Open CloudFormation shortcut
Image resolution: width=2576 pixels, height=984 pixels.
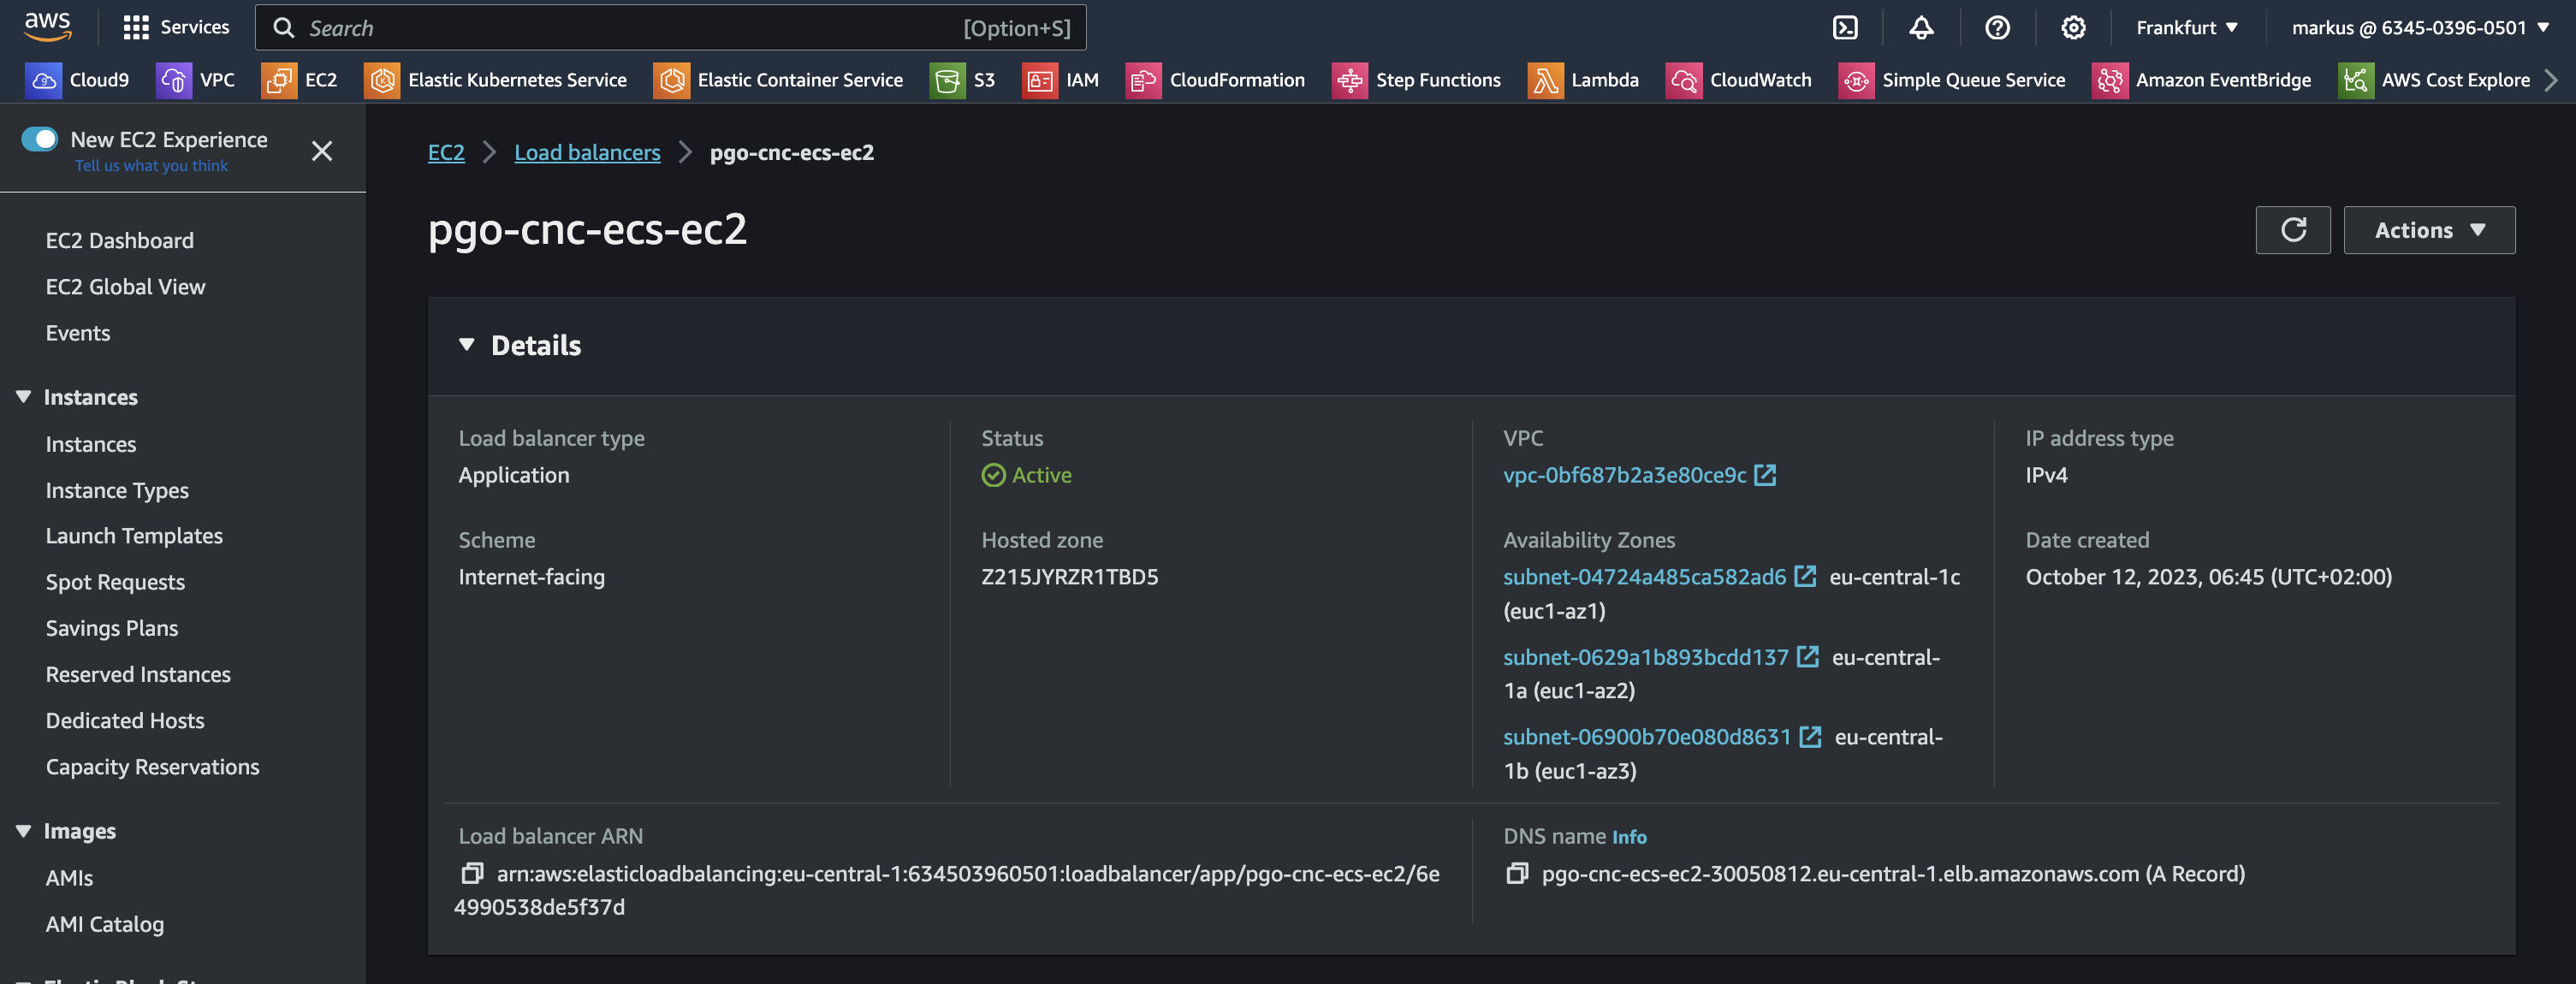coord(1216,80)
